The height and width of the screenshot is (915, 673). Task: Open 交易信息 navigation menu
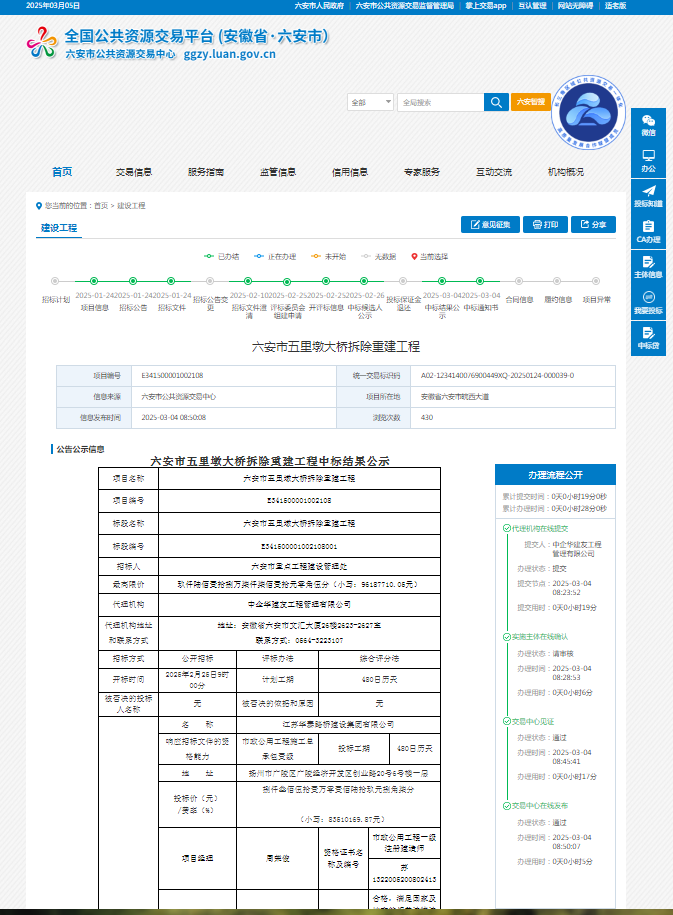point(134,172)
